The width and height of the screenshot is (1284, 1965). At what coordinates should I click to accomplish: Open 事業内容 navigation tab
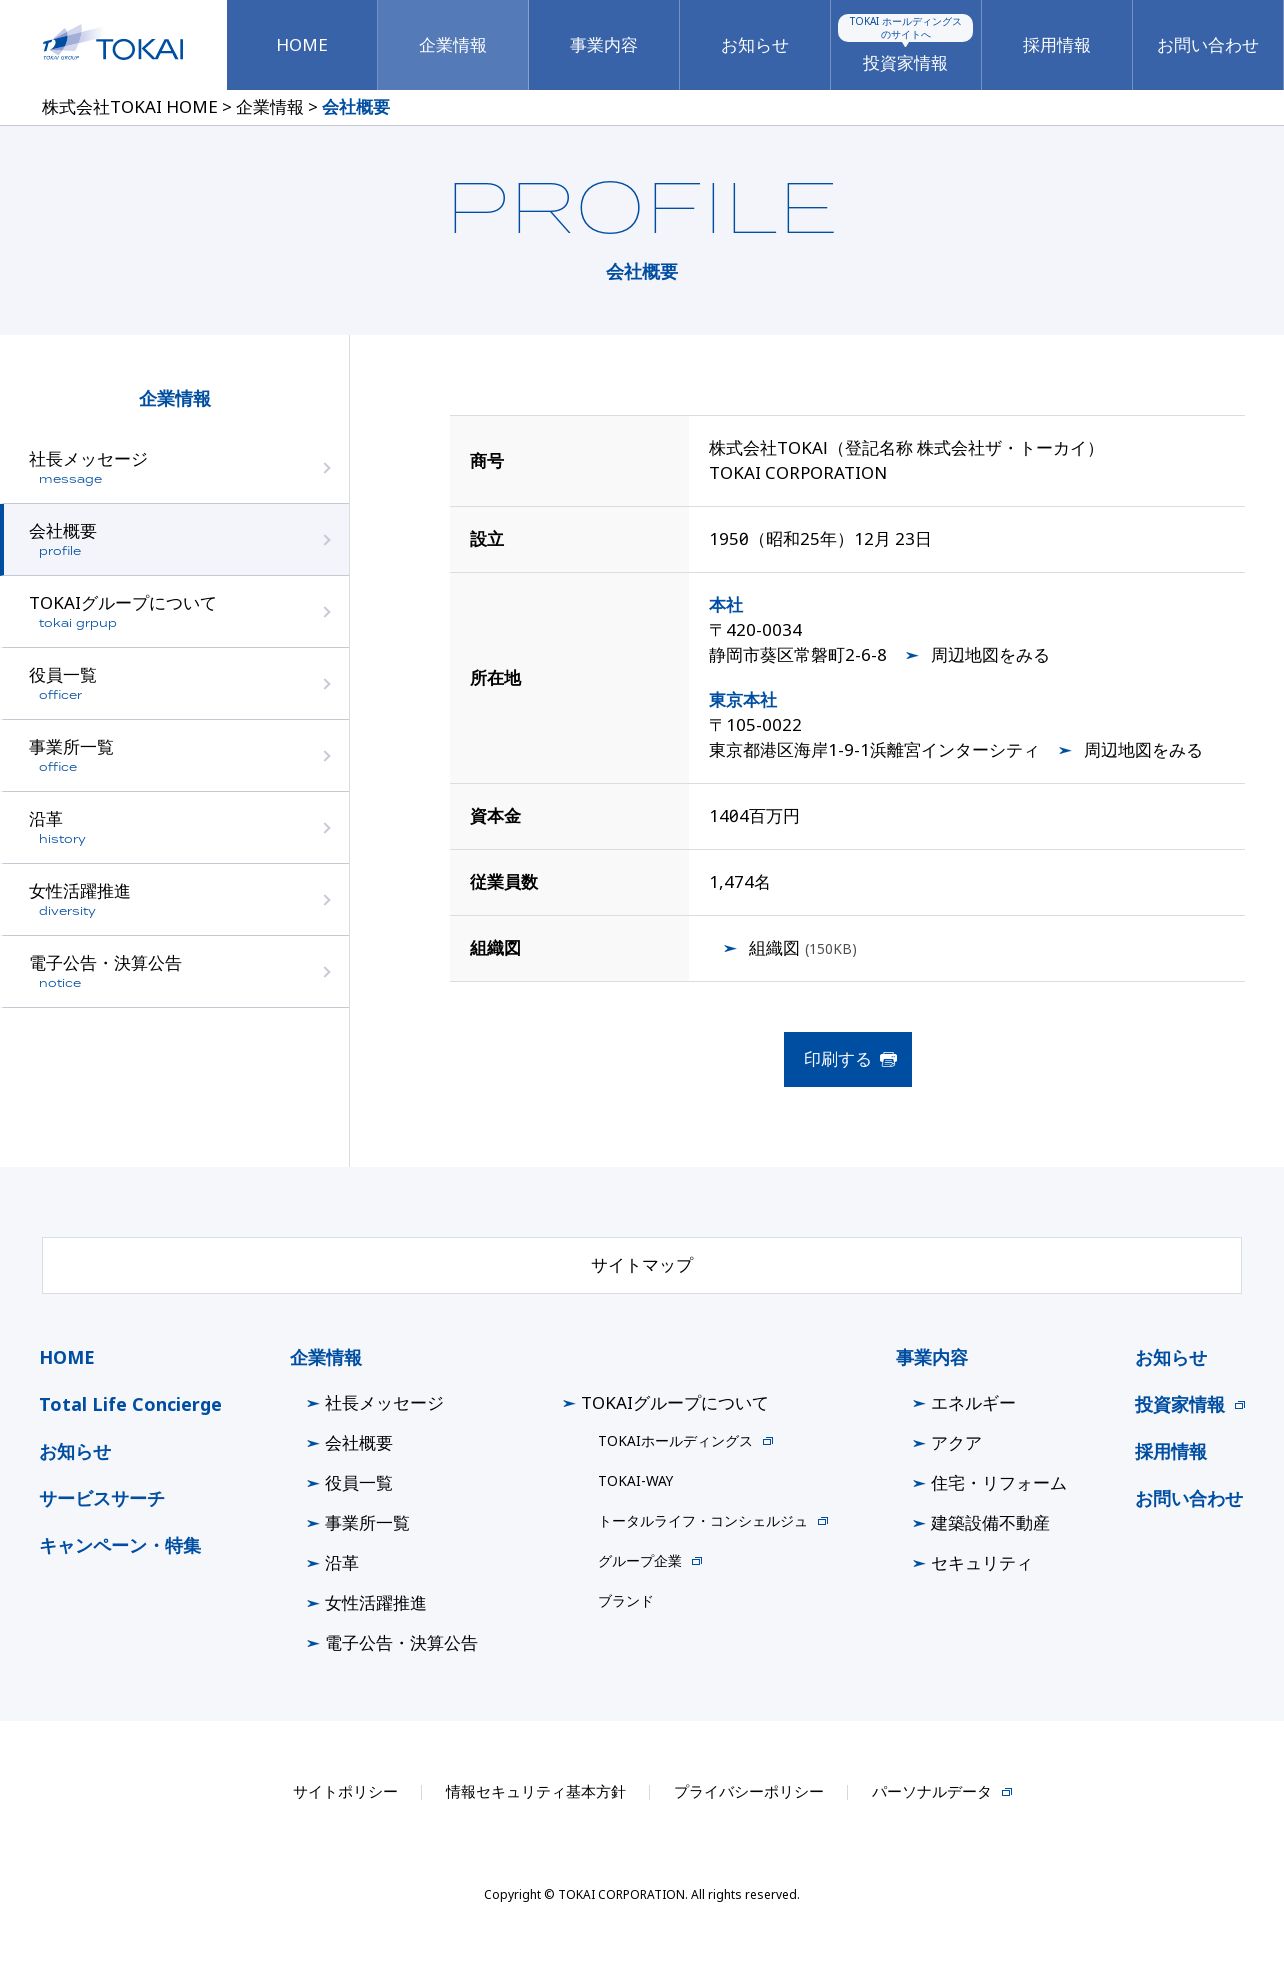click(604, 45)
